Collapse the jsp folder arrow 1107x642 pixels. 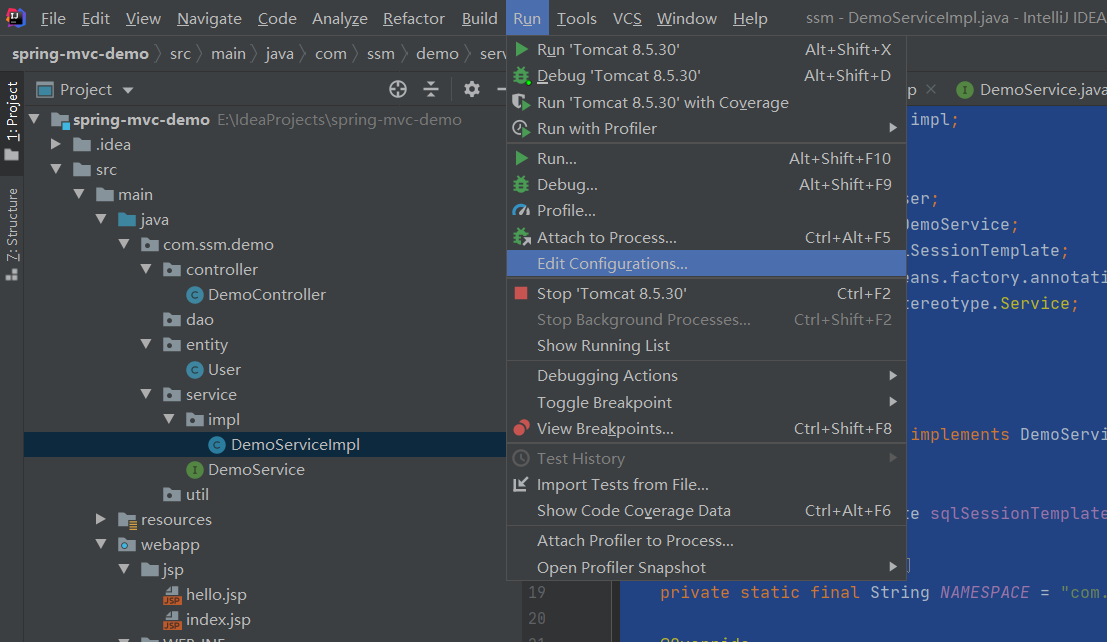124,569
